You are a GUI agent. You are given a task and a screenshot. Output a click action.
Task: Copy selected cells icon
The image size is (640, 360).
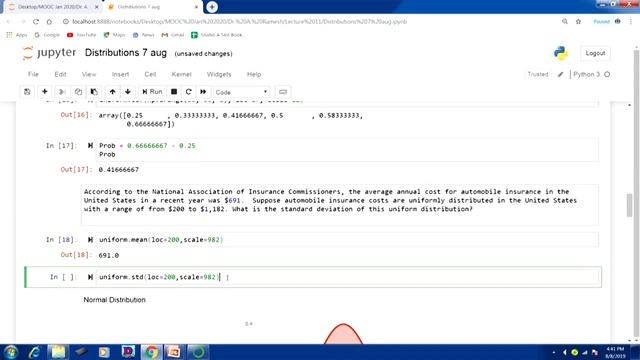point(78,92)
